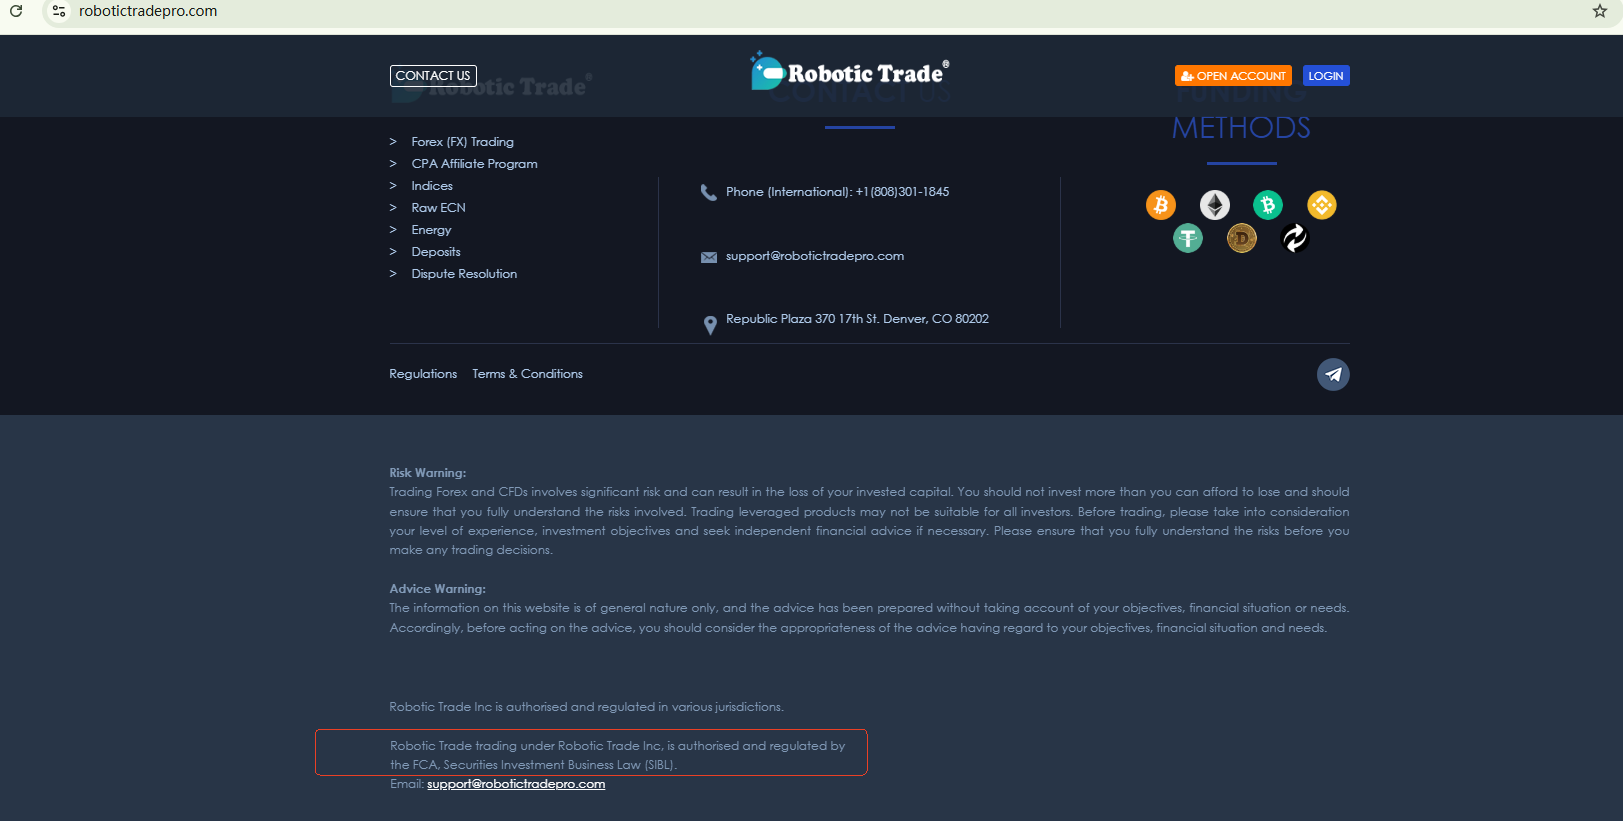Click the orange OPEN ACCOUNT button
Screen dimensions: 1623x821
[1233, 76]
